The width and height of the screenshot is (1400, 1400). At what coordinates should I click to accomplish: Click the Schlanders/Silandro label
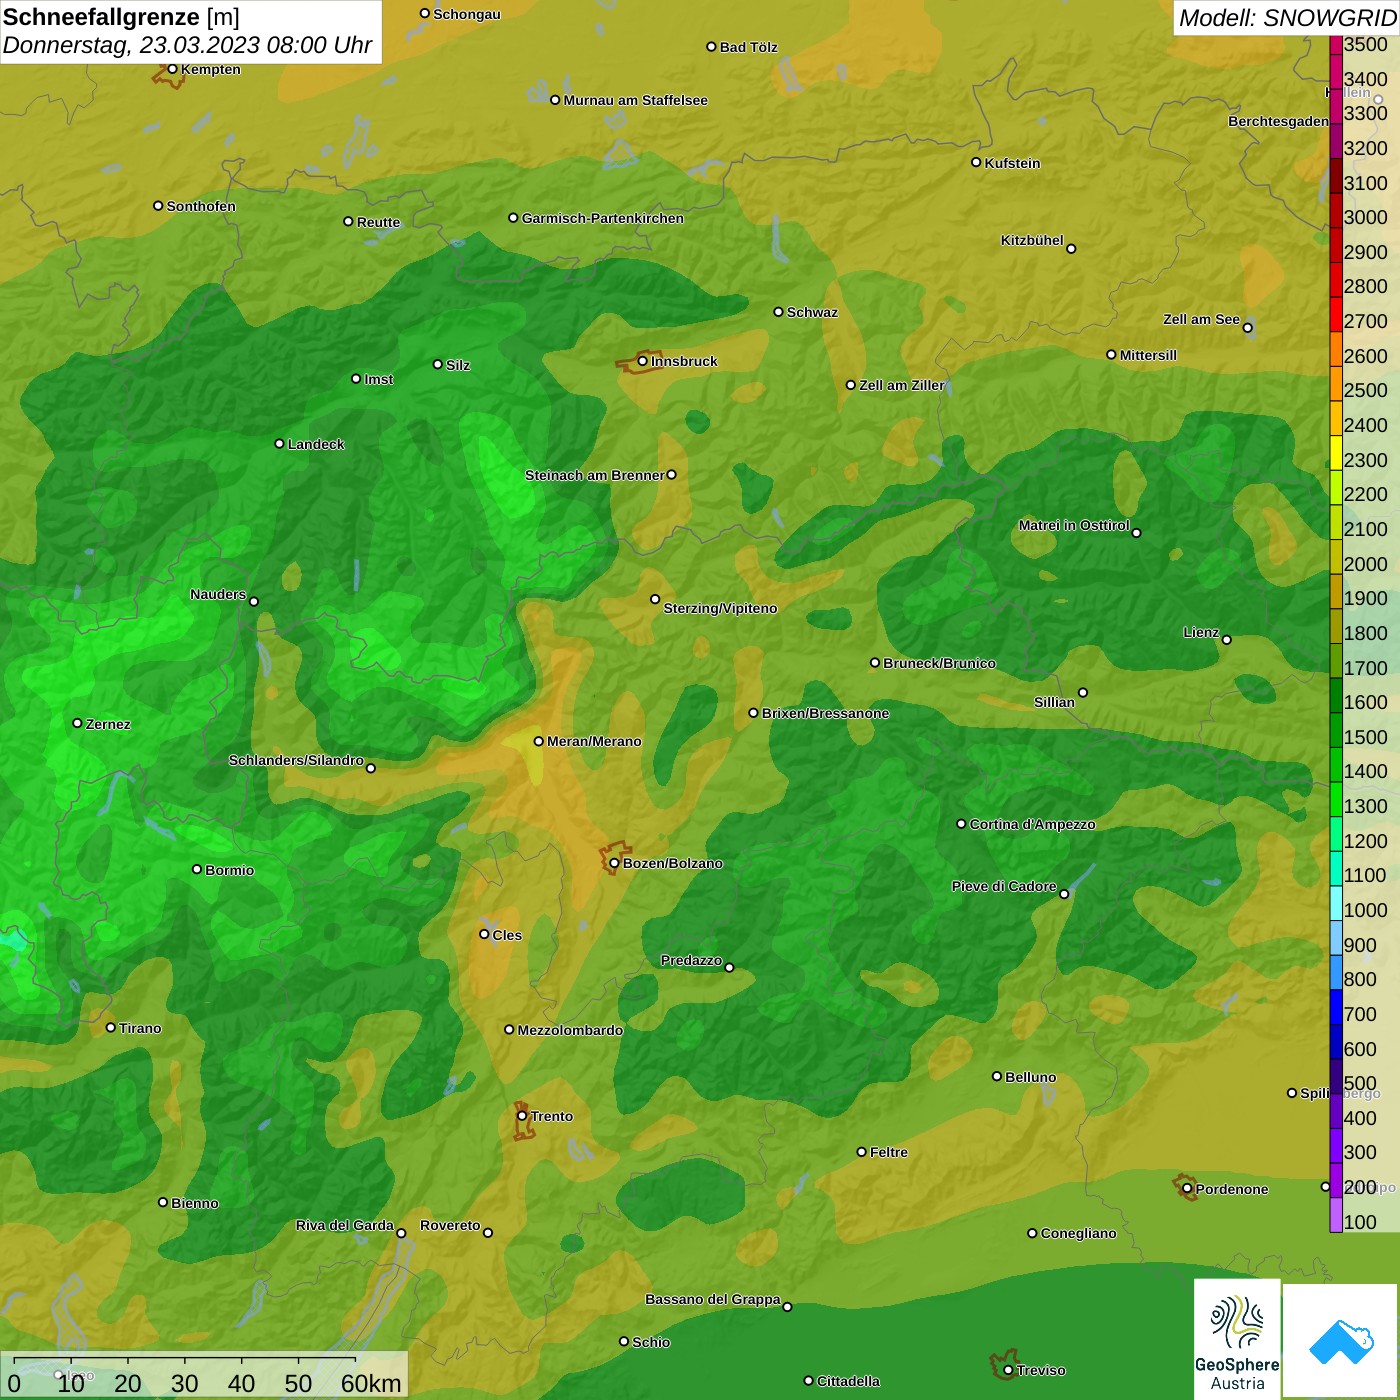pyautogui.click(x=296, y=760)
